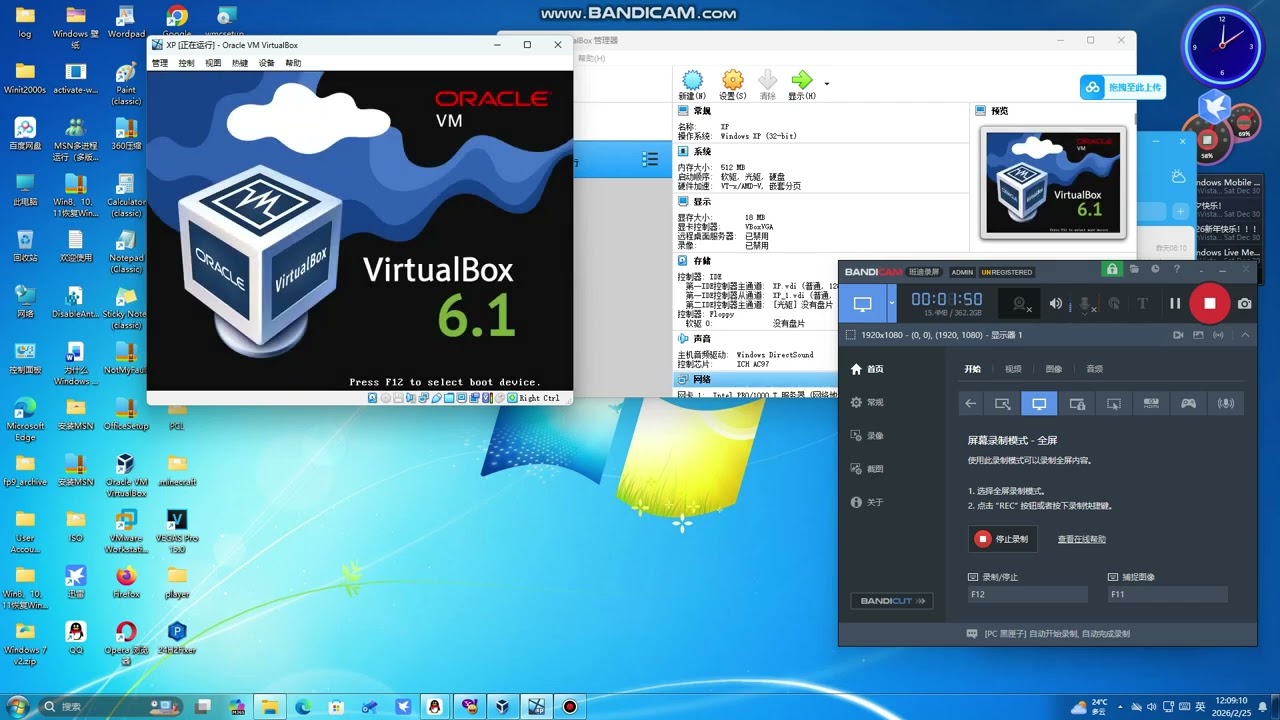Click VM list menu icon in VirtualBox manager
This screenshot has width=1280, height=720.
point(650,159)
